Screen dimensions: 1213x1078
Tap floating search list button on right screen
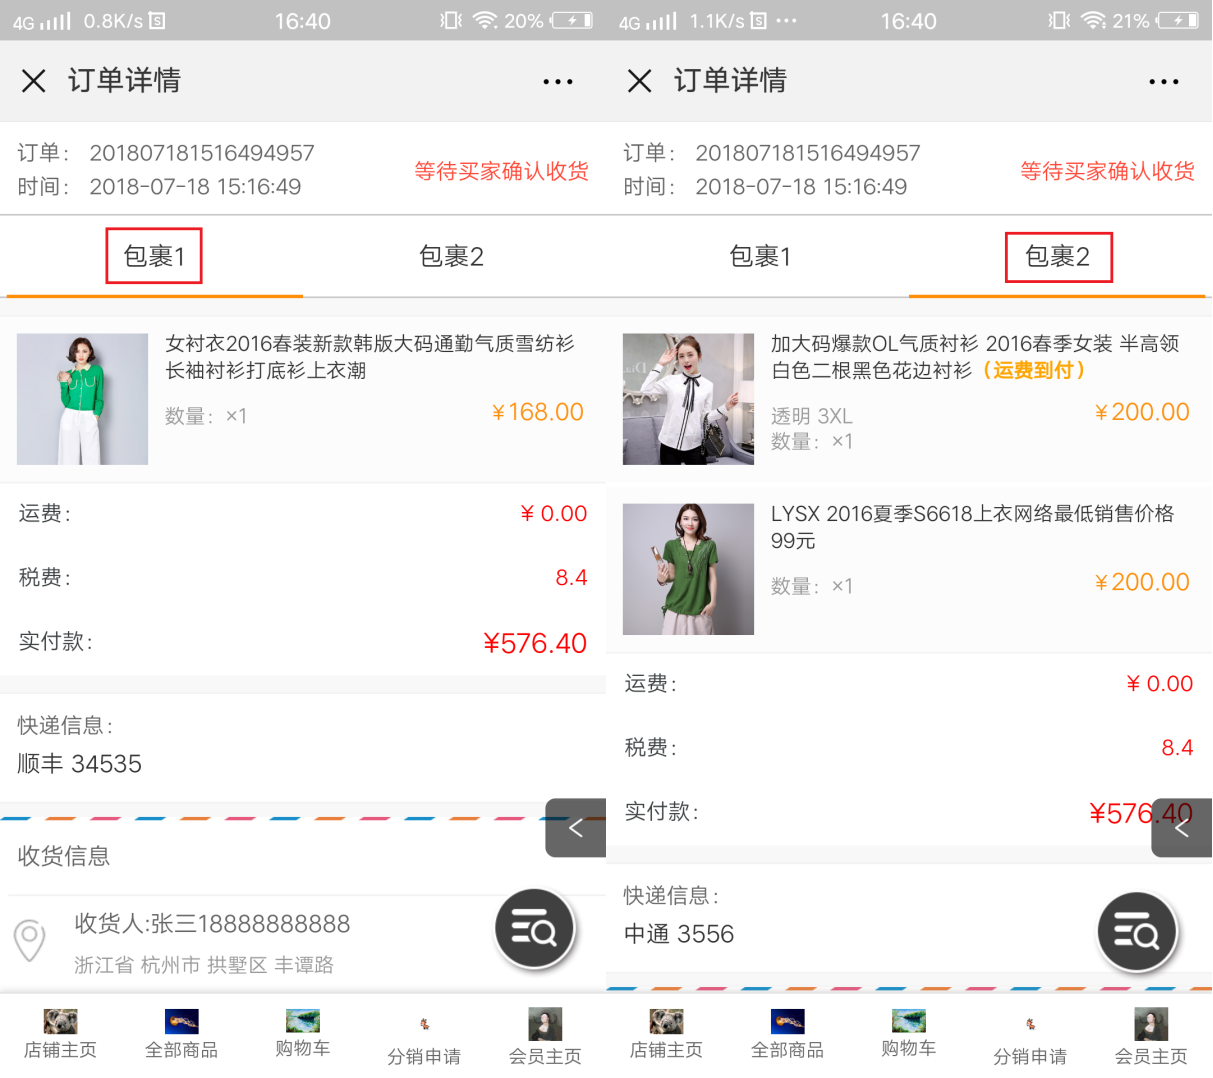pyautogui.click(x=1137, y=932)
